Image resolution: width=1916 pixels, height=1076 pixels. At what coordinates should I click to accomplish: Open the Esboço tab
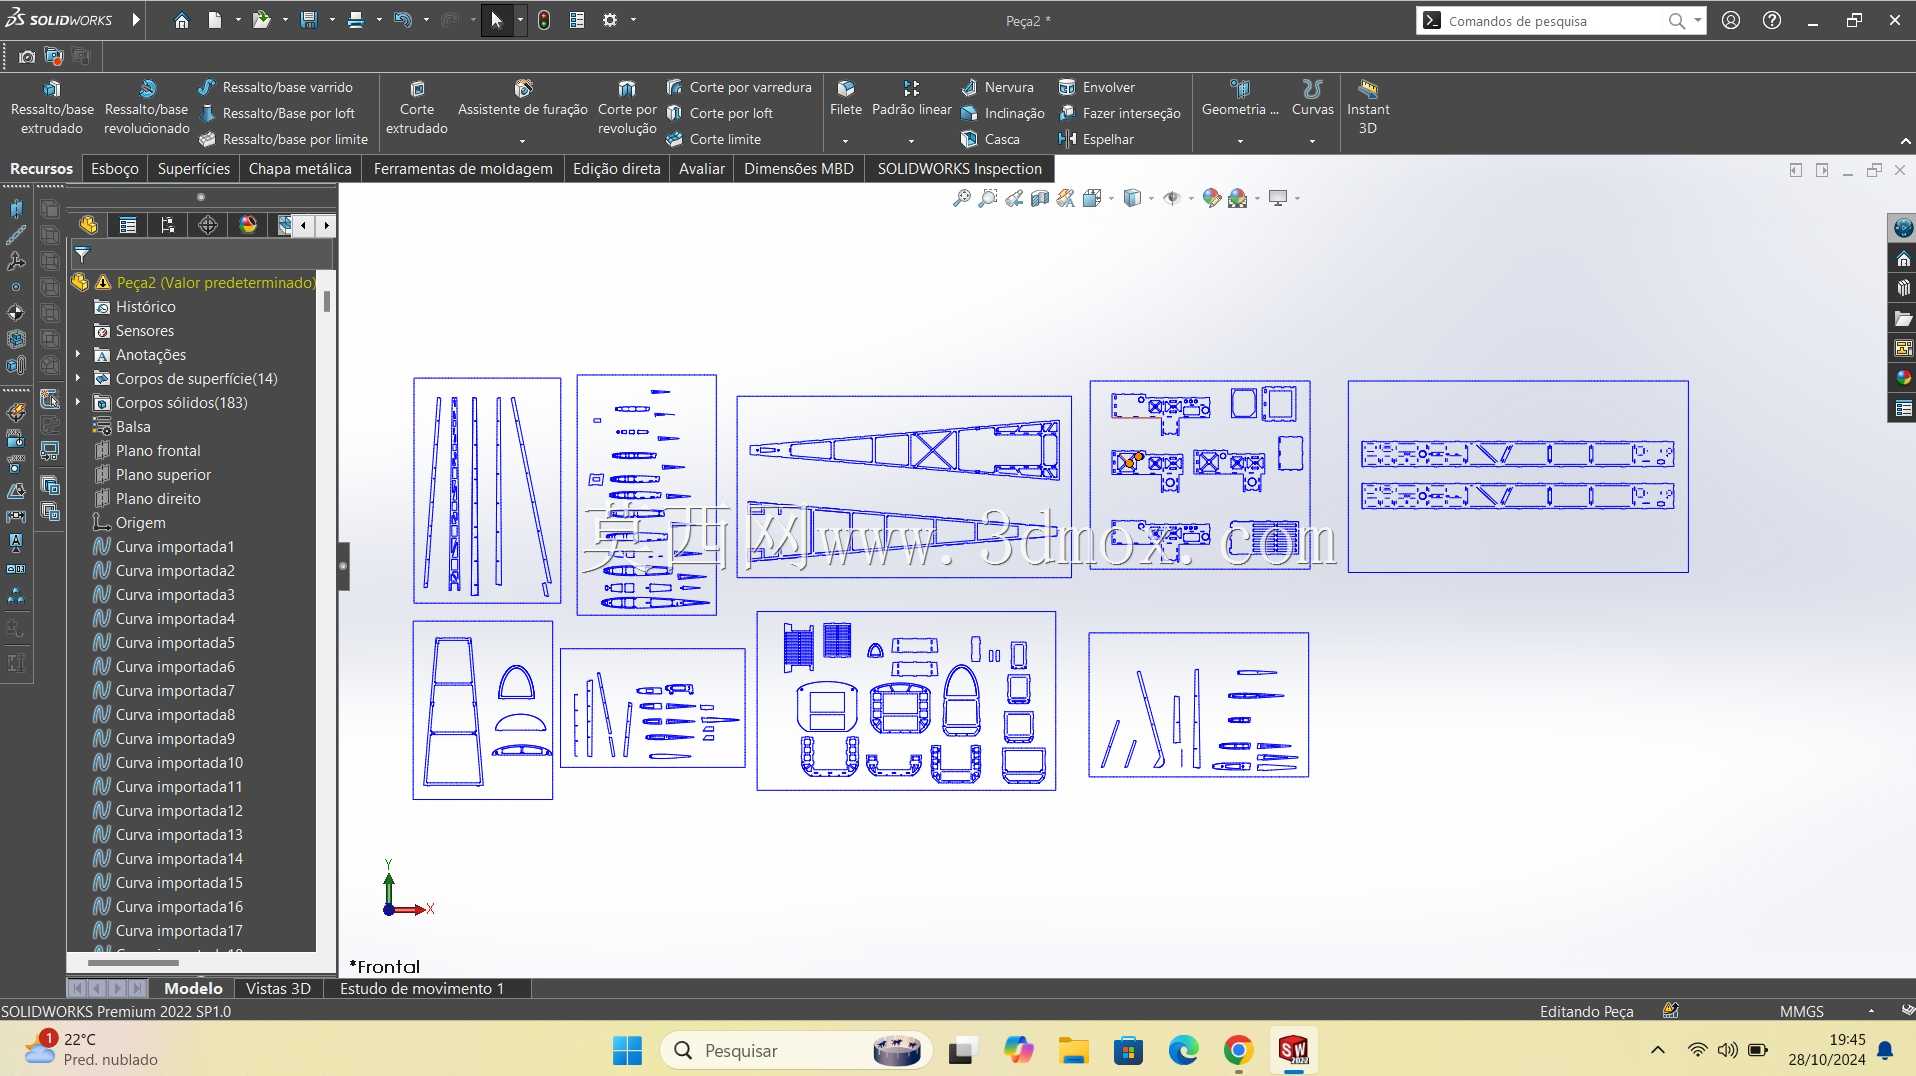tap(115, 168)
